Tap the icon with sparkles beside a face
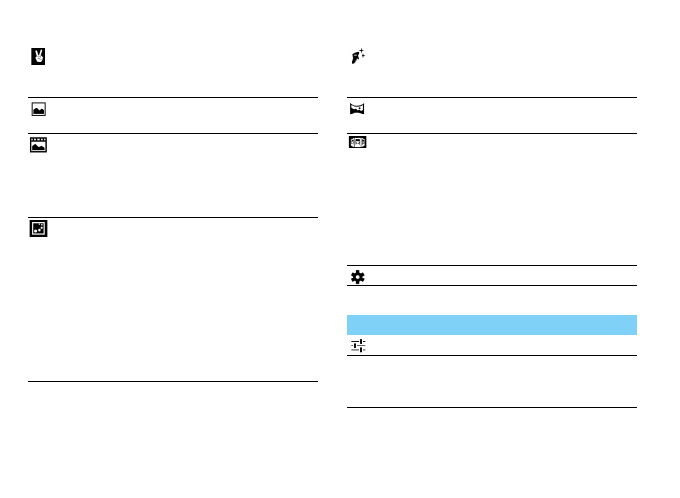 [x=357, y=58]
